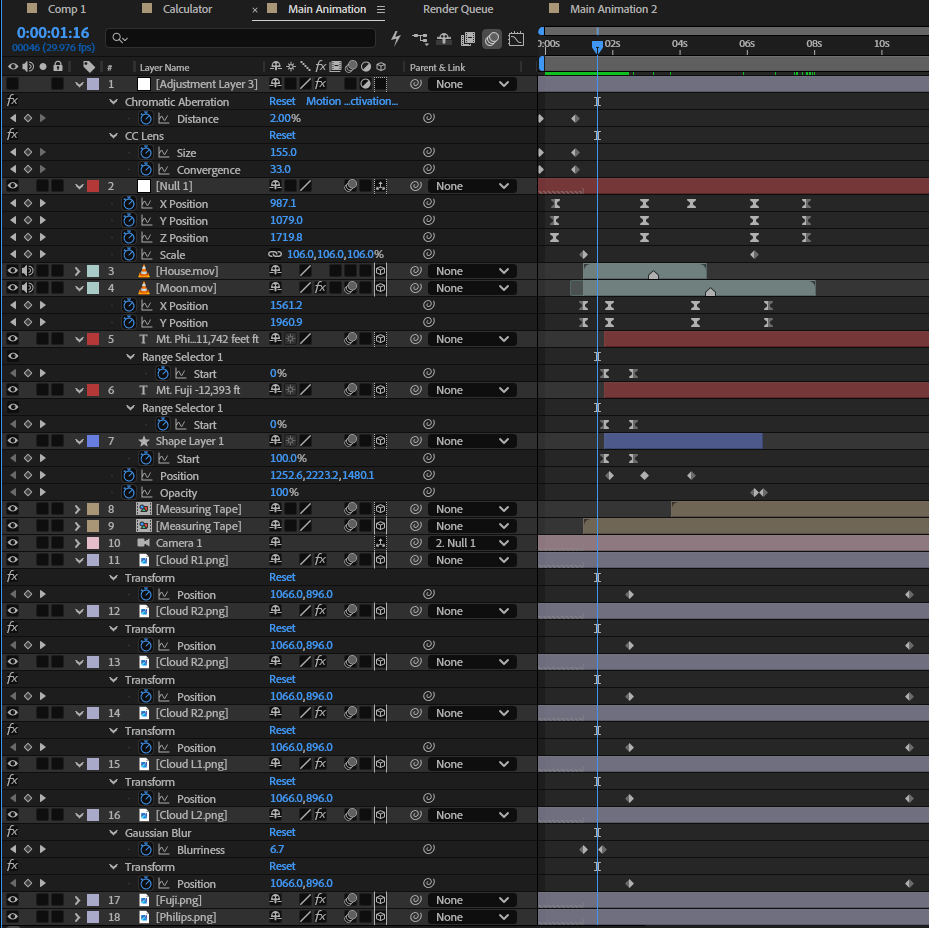Click fx switch on Cloud R1.png layer
The width and height of the screenshot is (929, 928).
click(x=320, y=559)
